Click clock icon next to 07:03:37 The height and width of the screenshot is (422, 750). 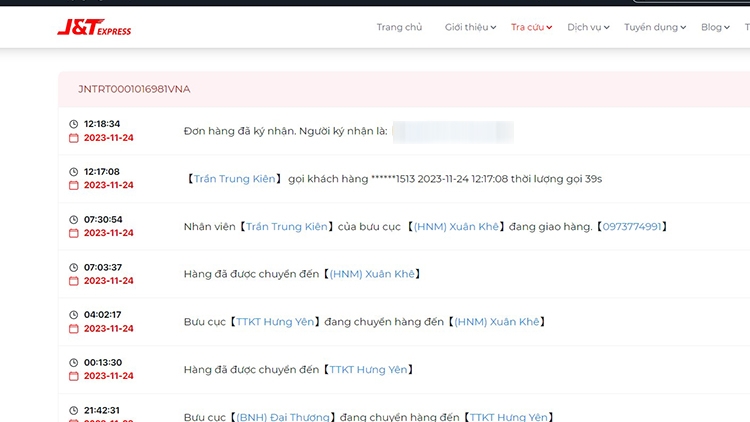pos(74,267)
